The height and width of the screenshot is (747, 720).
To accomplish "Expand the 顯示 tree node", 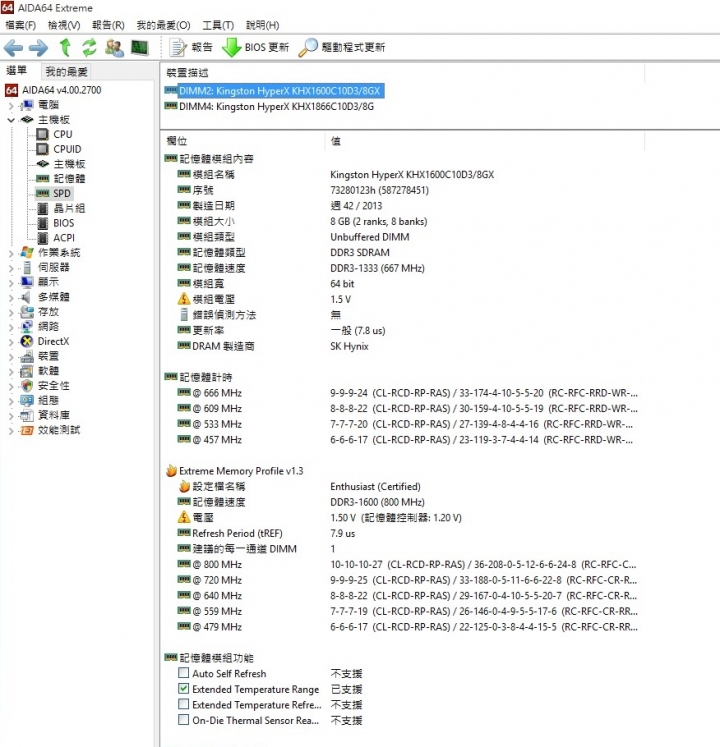I will (11, 283).
